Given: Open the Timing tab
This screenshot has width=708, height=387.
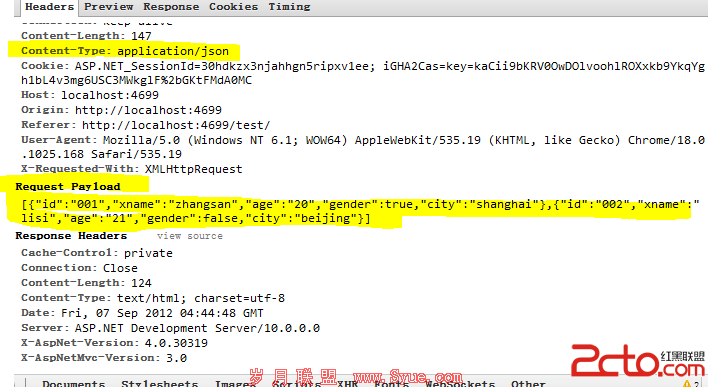Looking at the screenshot, I should coord(289,7).
